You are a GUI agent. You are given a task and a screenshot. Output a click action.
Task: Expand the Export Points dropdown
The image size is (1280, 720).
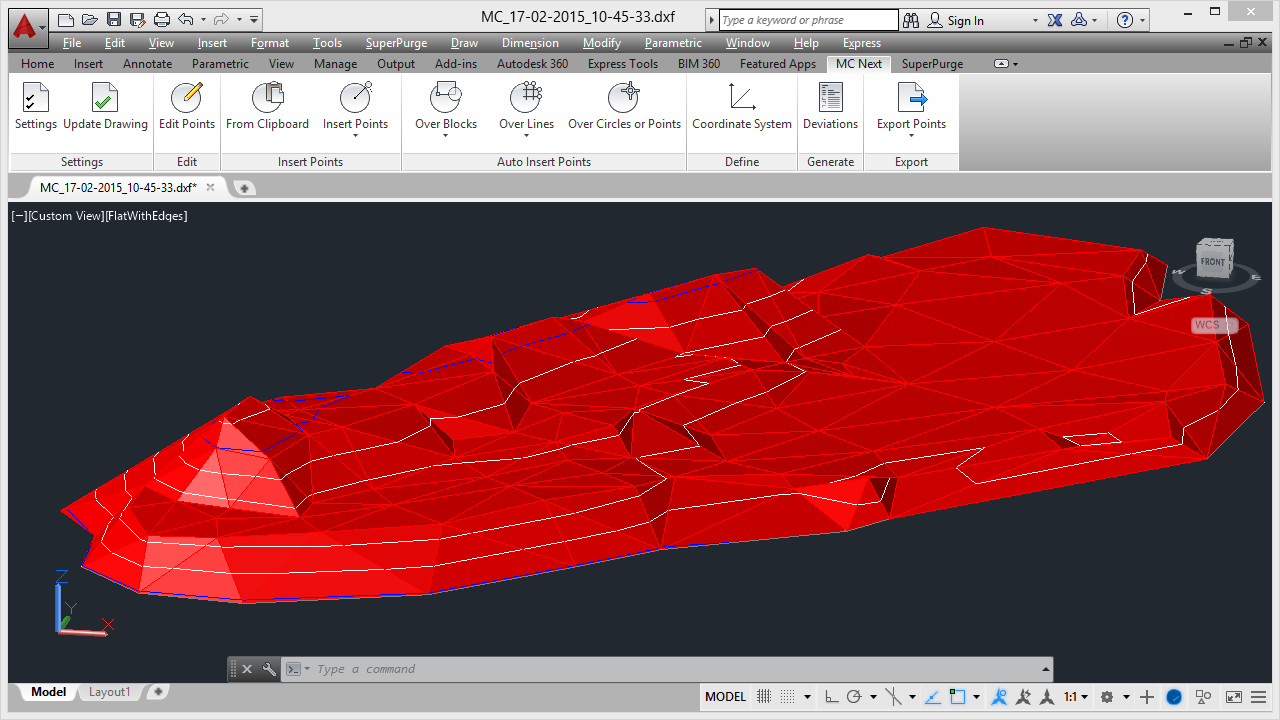(x=911, y=136)
